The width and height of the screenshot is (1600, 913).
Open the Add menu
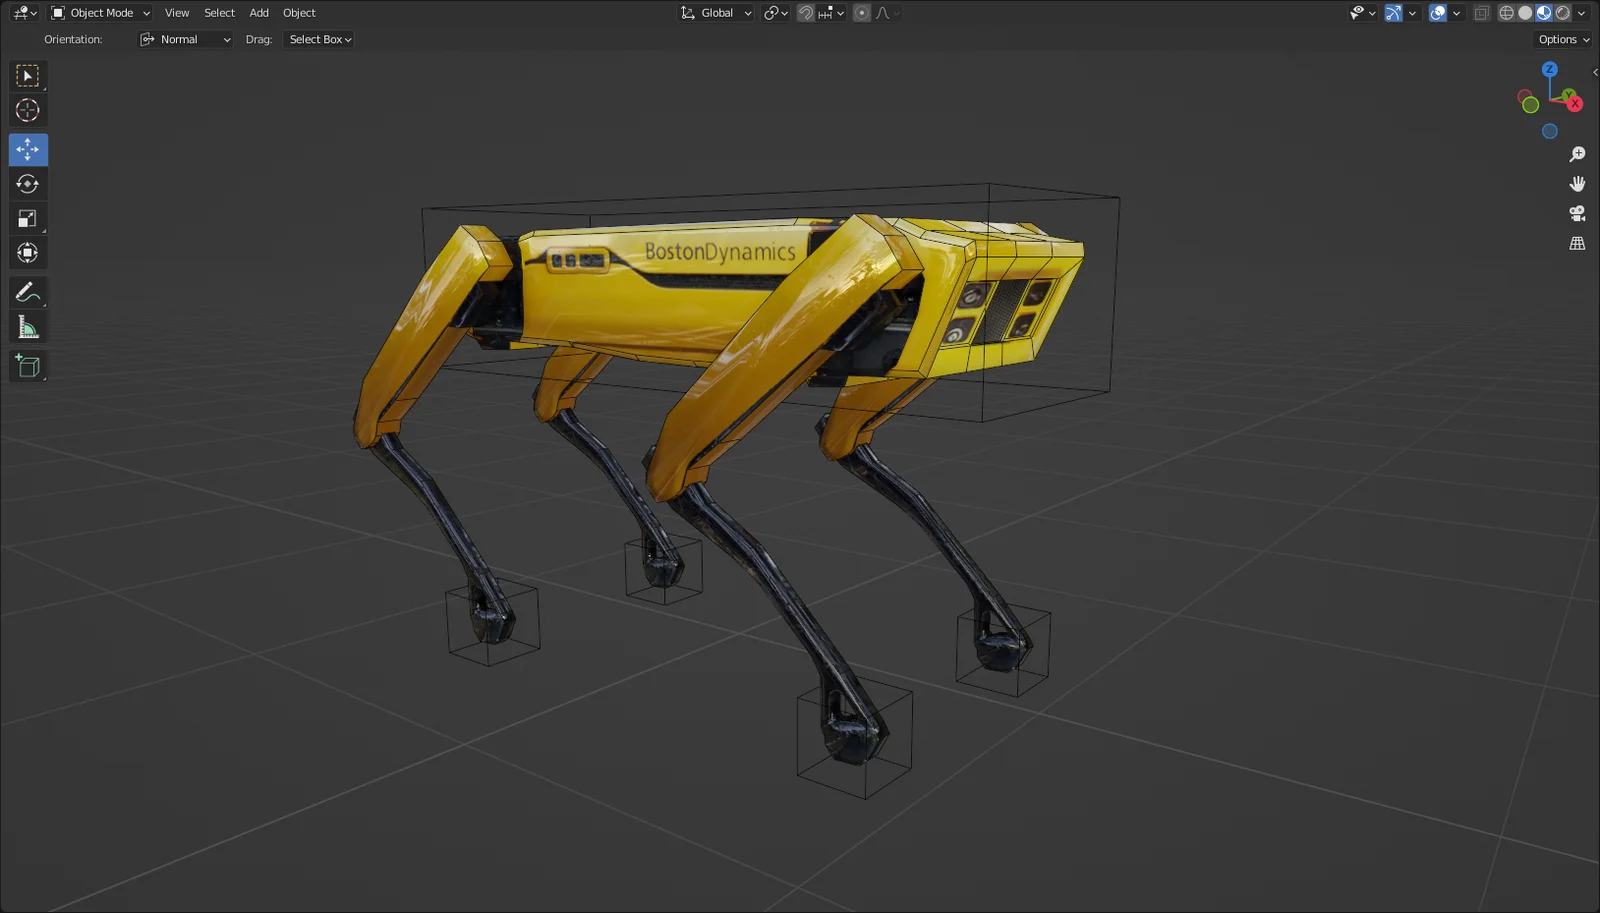click(258, 12)
